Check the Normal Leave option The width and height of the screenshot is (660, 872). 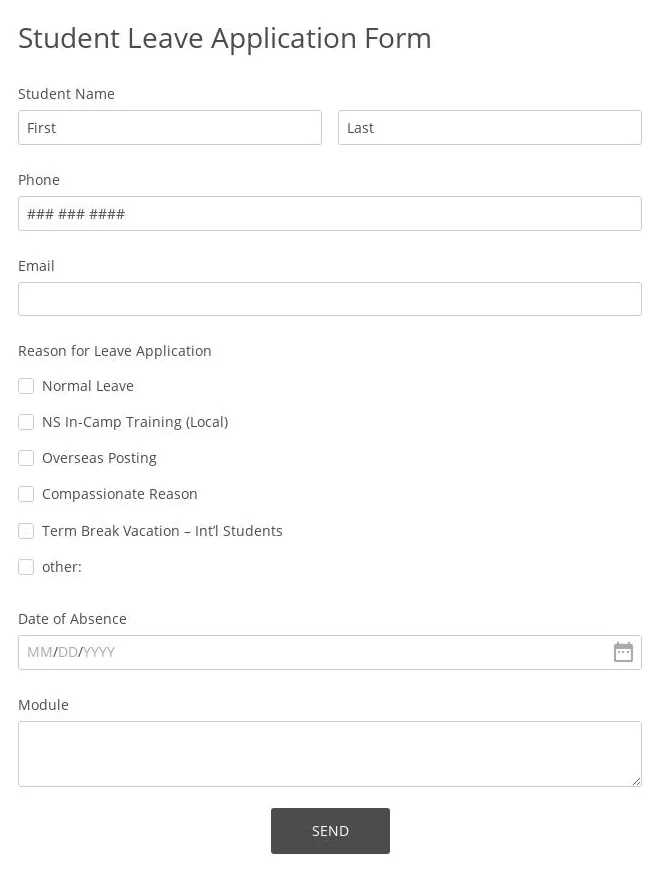click(x=26, y=386)
